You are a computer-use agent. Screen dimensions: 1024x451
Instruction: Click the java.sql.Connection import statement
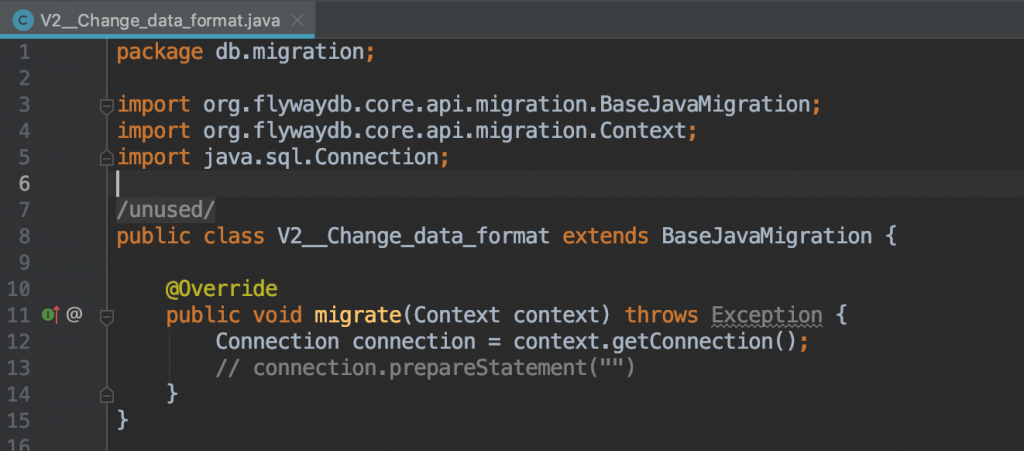[283, 158]
